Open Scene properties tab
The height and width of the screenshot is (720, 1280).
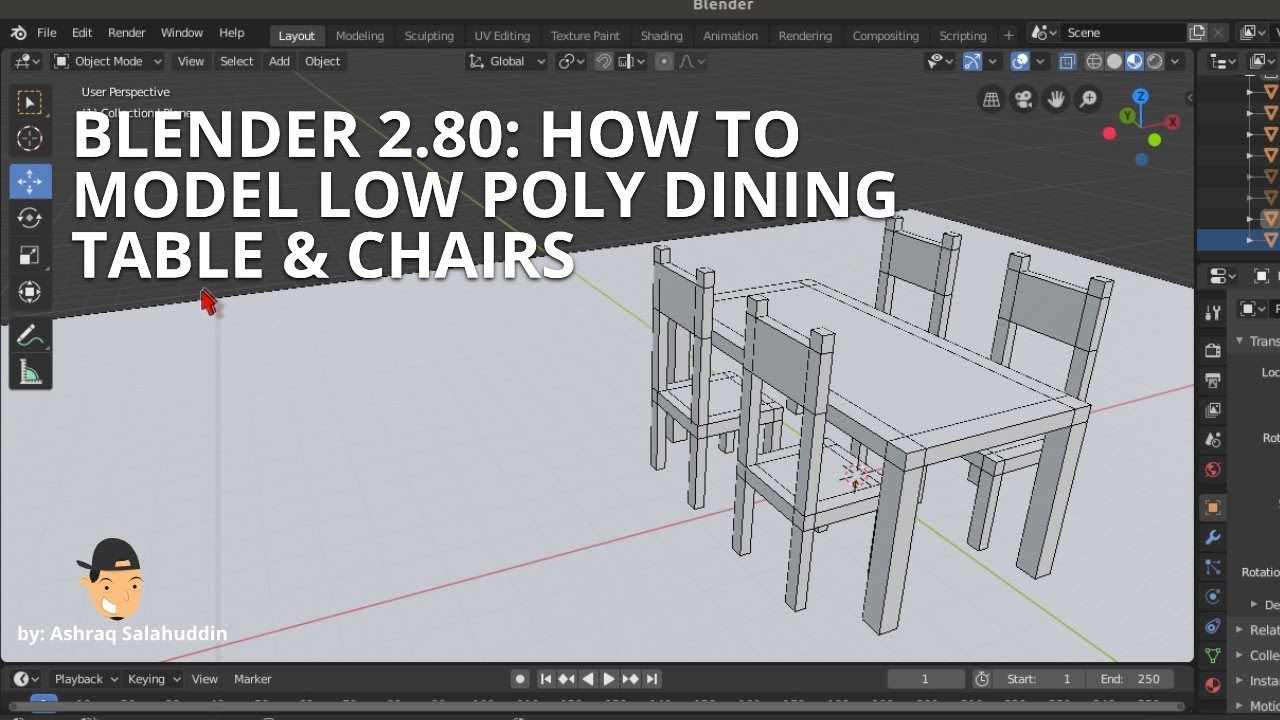tap(1212, 440)
